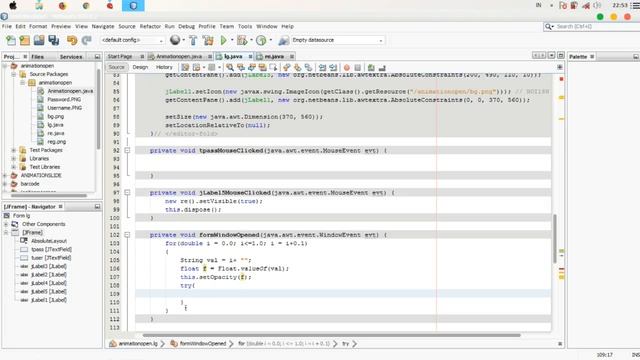Expand the Libraries tree node
This screenshot has width=640, height=360.
pyautogui.click(x=13, y=159)
